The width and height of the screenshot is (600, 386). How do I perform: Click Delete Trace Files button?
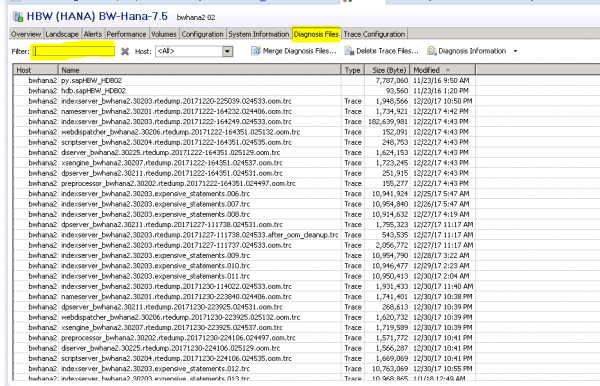(382, 51)
